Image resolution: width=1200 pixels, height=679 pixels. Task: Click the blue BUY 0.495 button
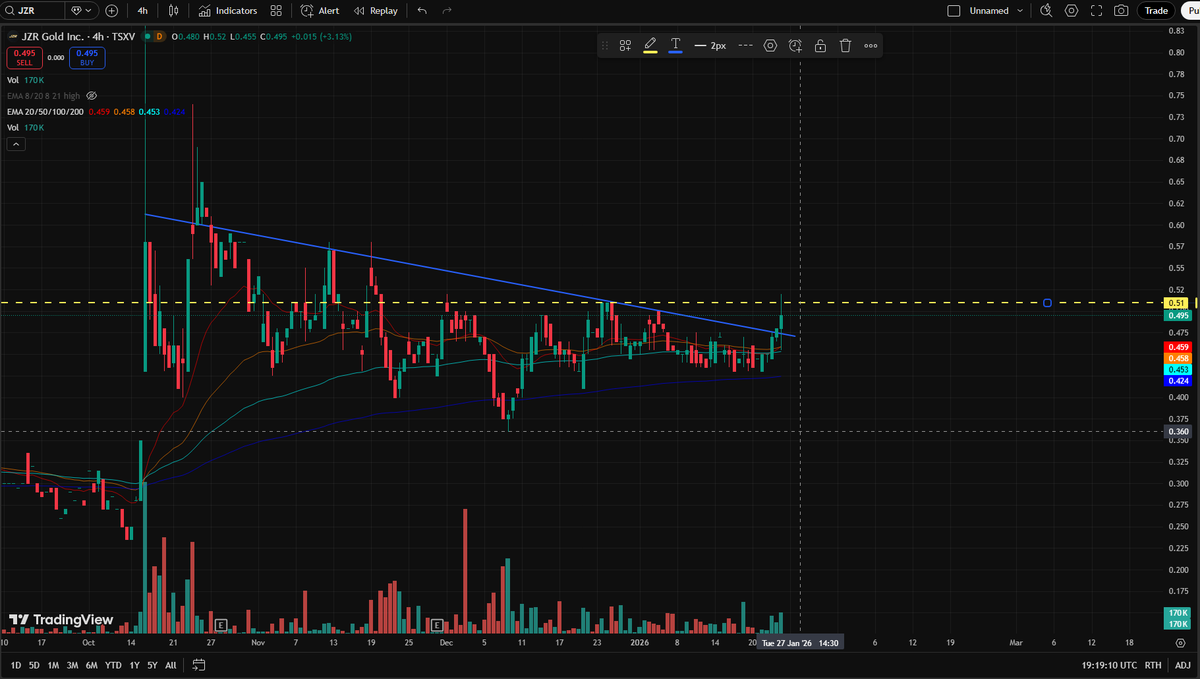87,57
